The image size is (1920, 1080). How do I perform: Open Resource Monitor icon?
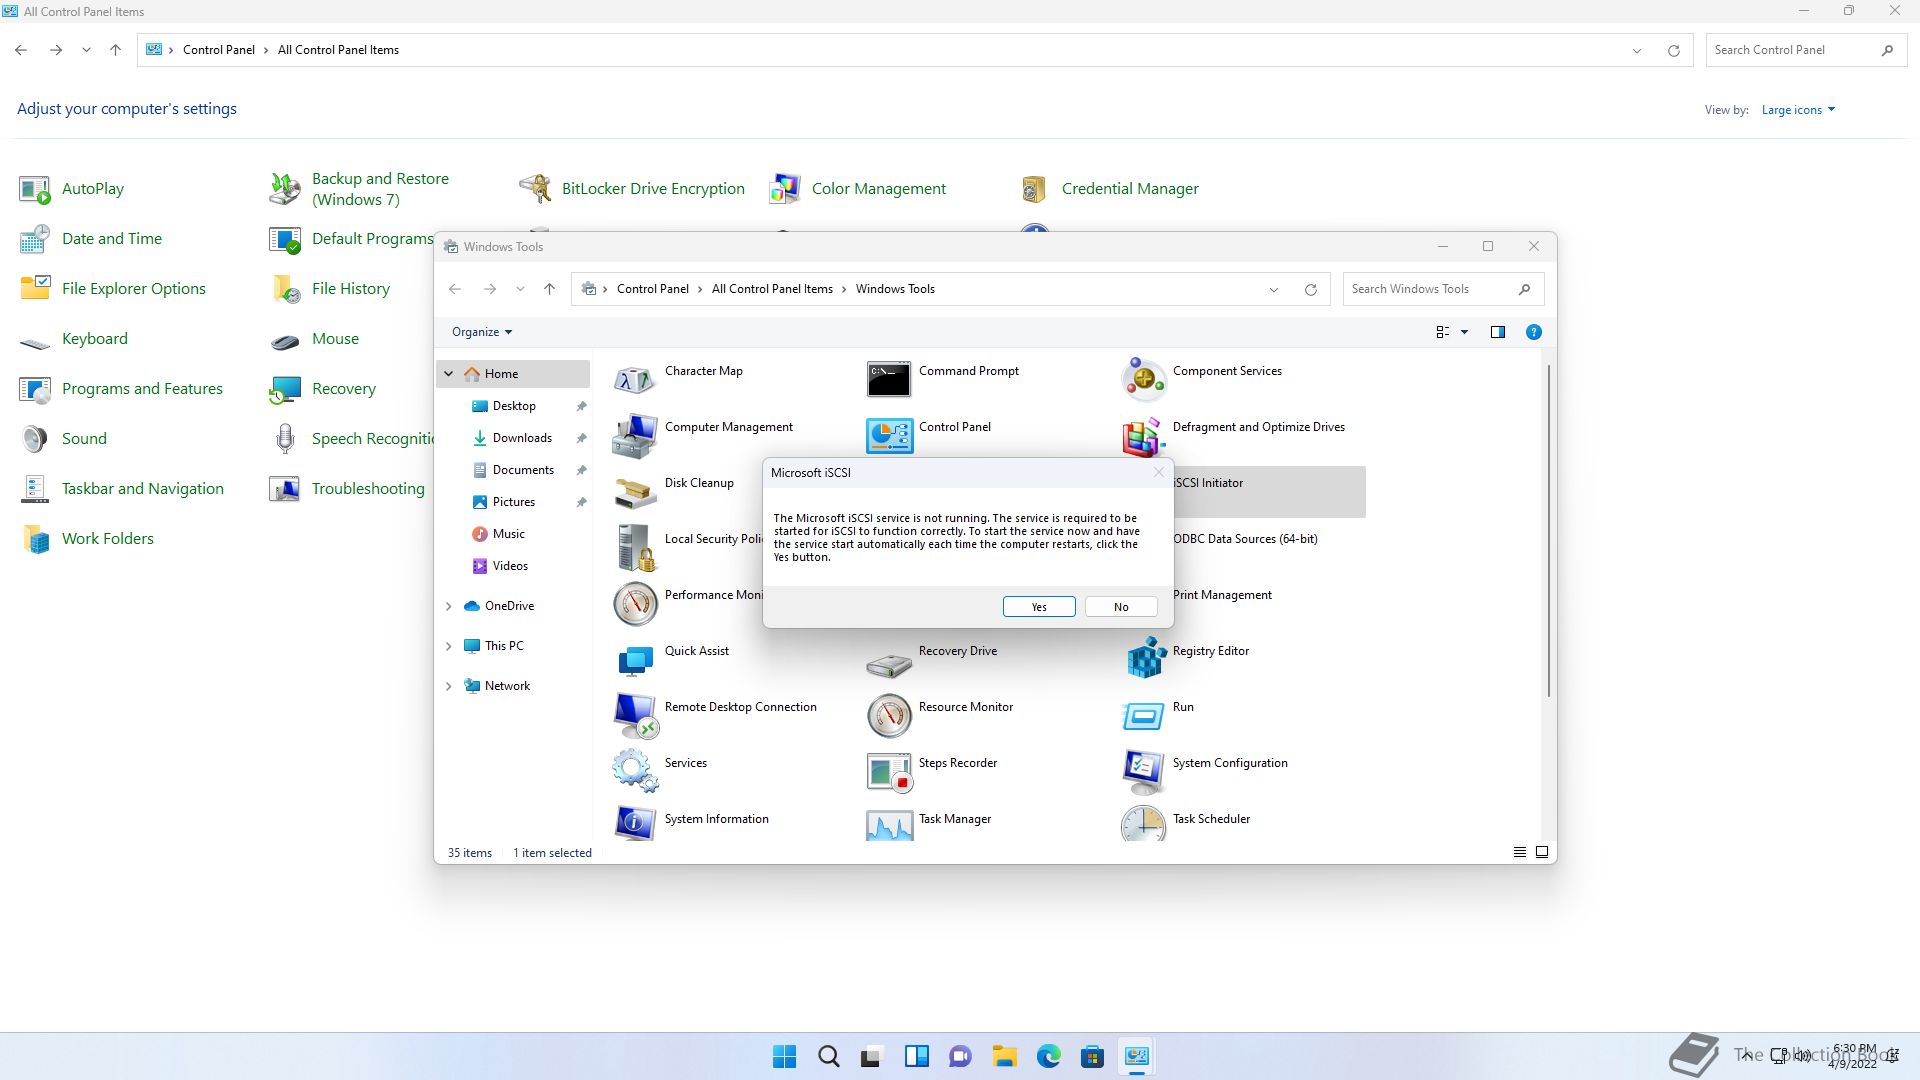coord(889,716)
